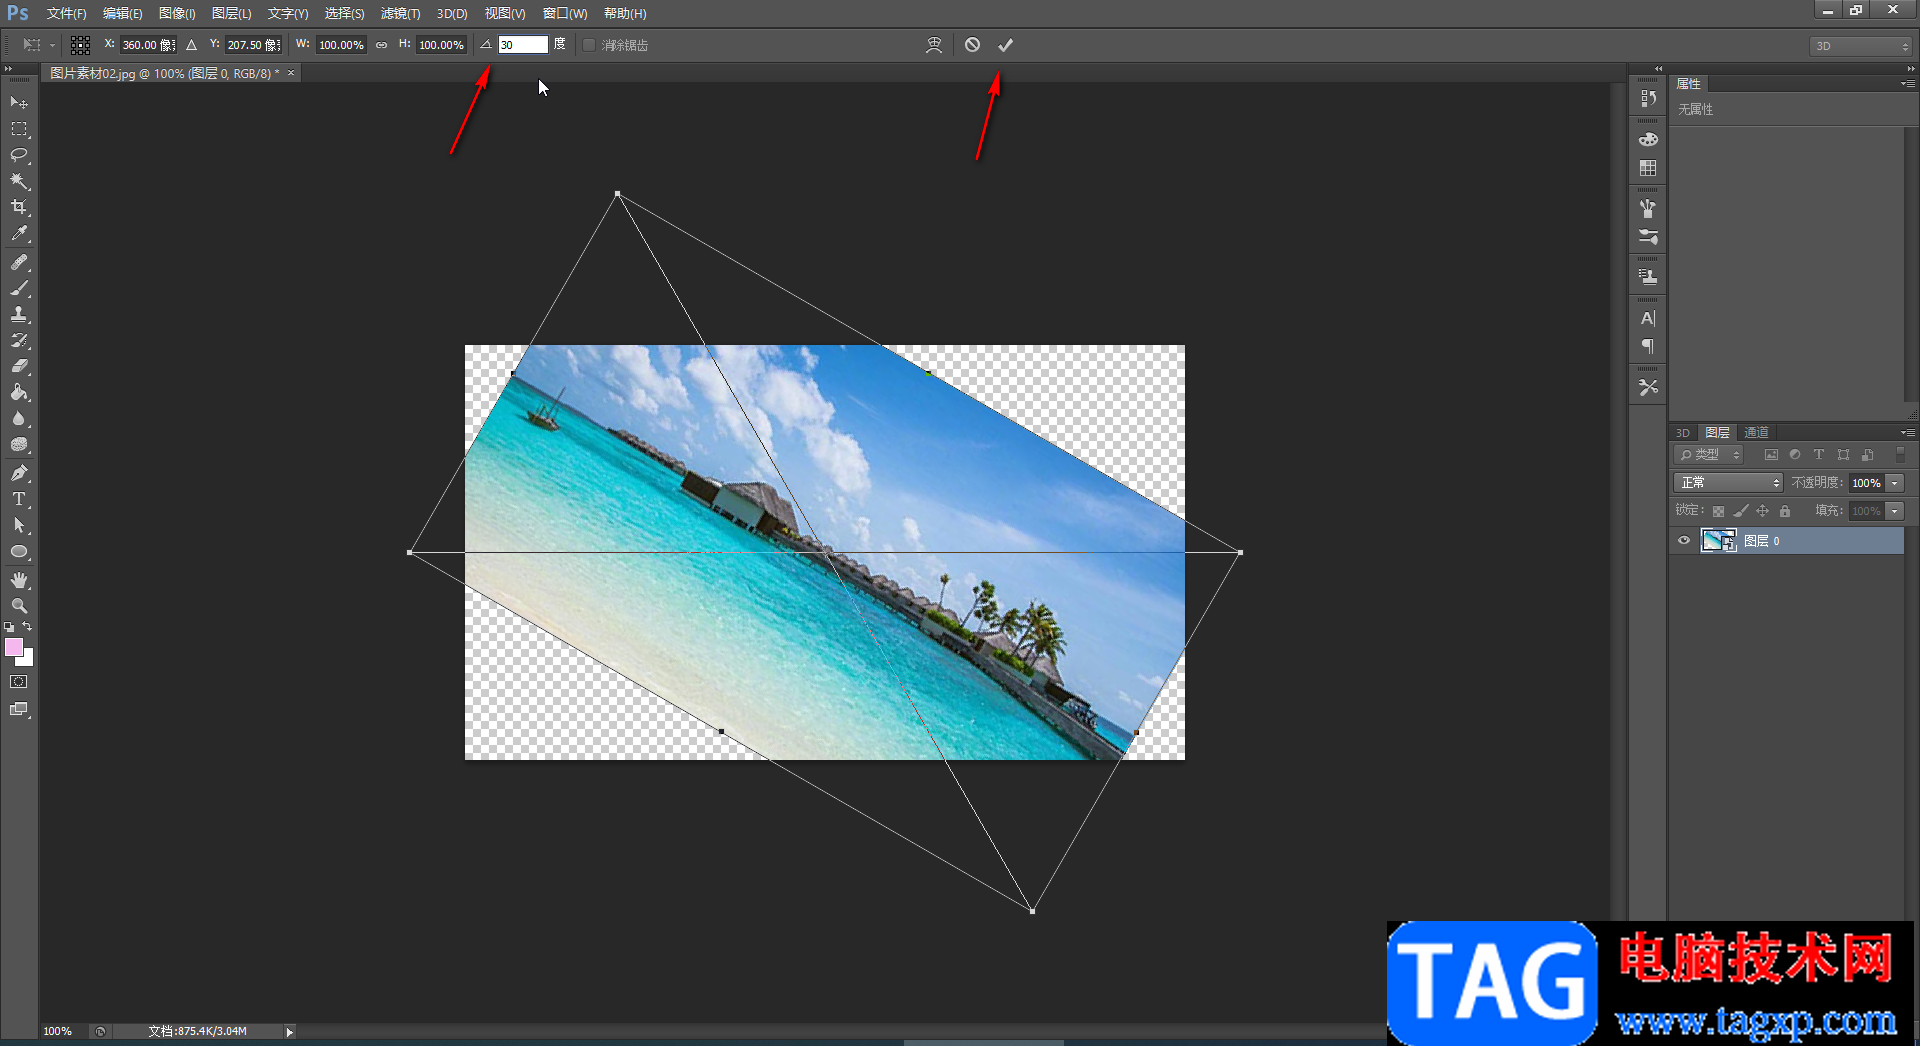
Task: Toggle lock all padlock icon
Action: tap(1785, 511)
